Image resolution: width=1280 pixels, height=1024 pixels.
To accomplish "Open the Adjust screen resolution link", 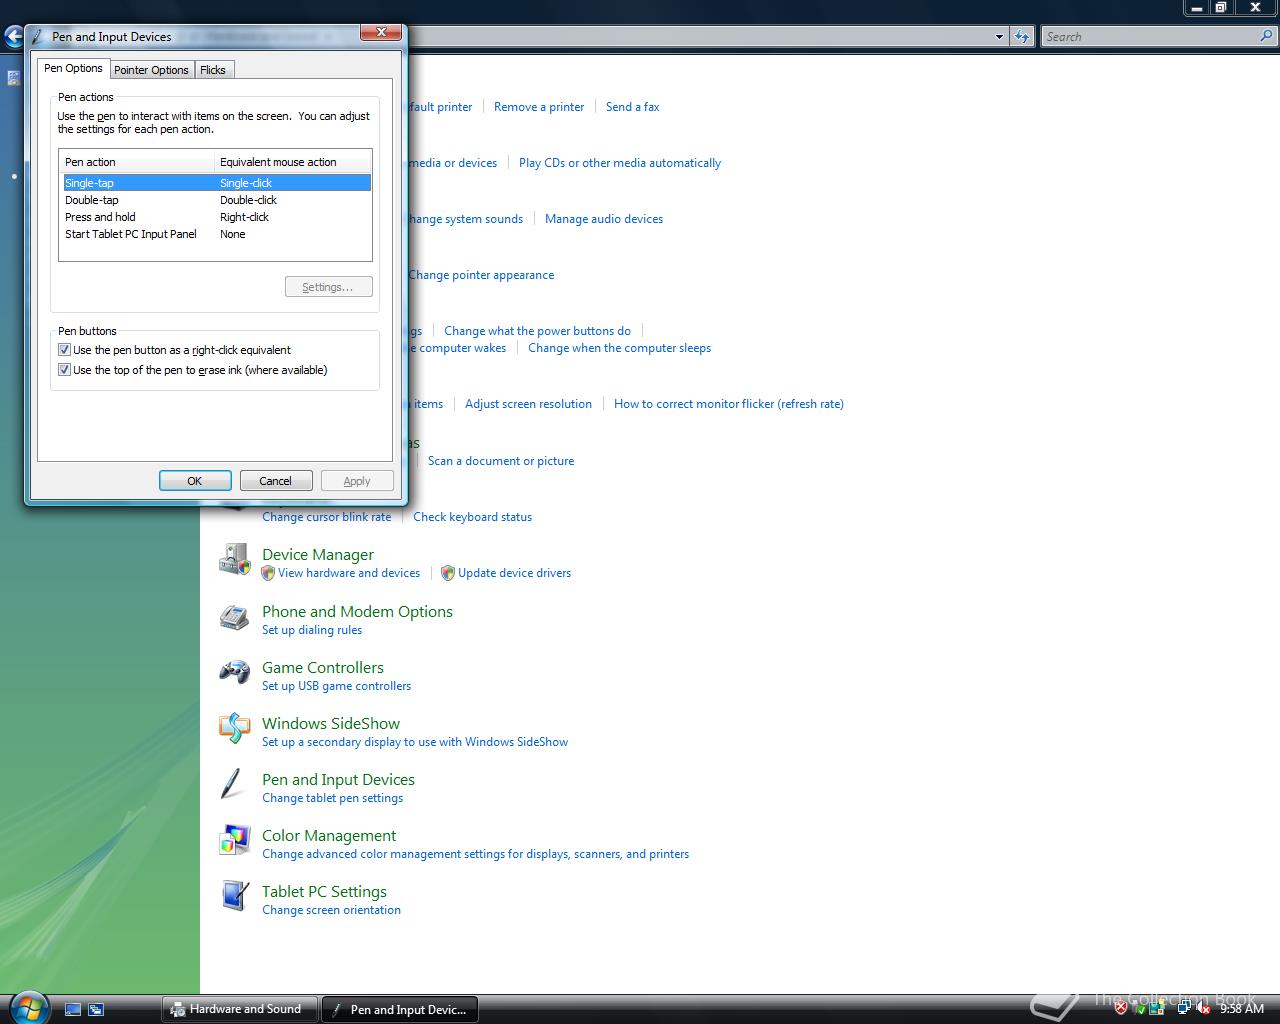I will coord(529,404).
